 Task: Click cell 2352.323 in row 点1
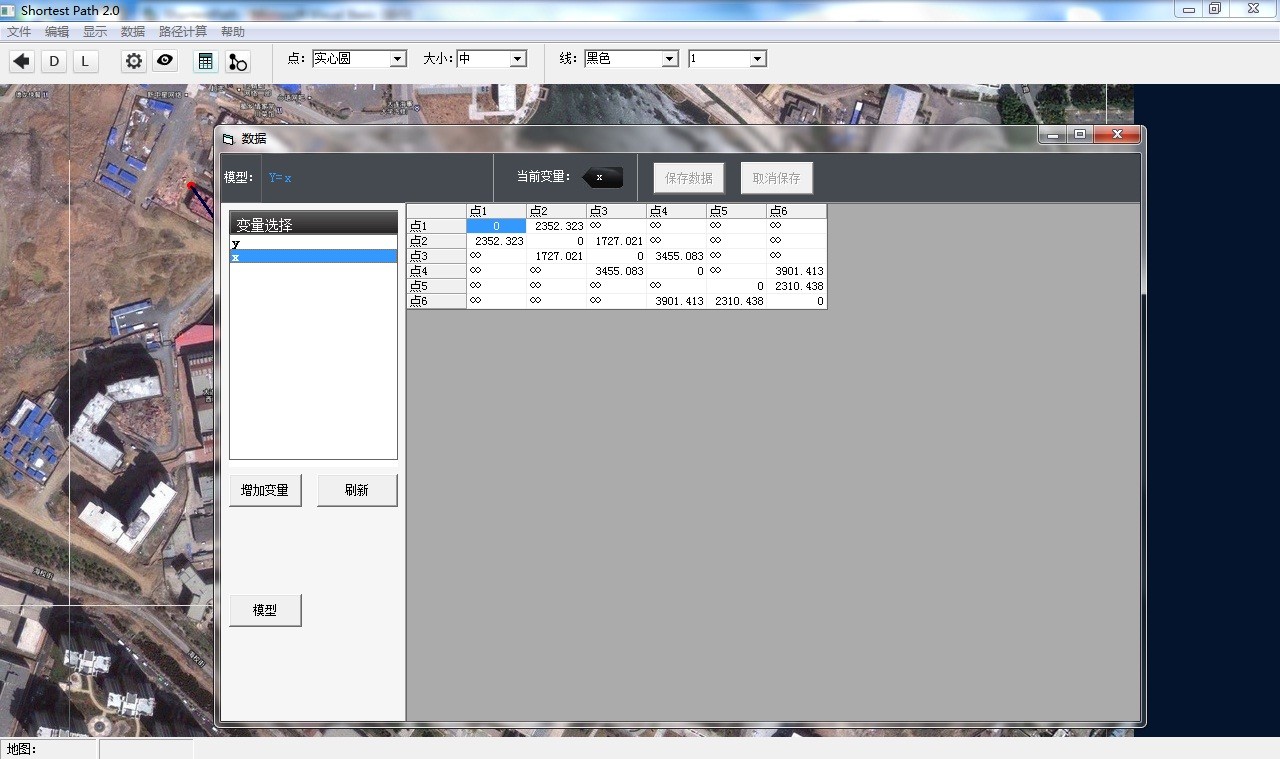click(556, 226)
